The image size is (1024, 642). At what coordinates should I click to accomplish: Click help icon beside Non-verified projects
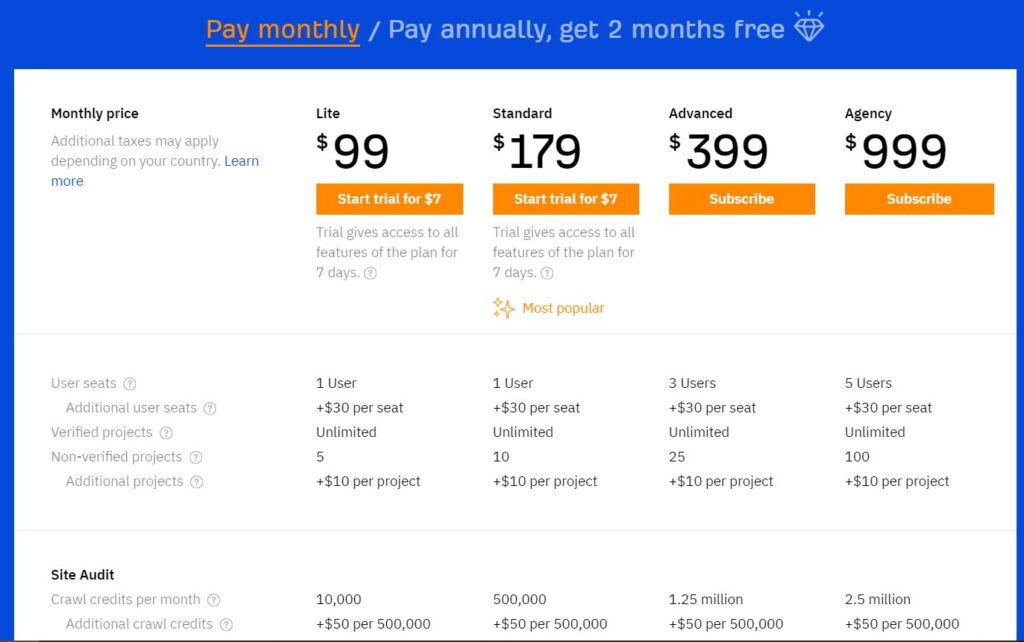tap(196, 458)
